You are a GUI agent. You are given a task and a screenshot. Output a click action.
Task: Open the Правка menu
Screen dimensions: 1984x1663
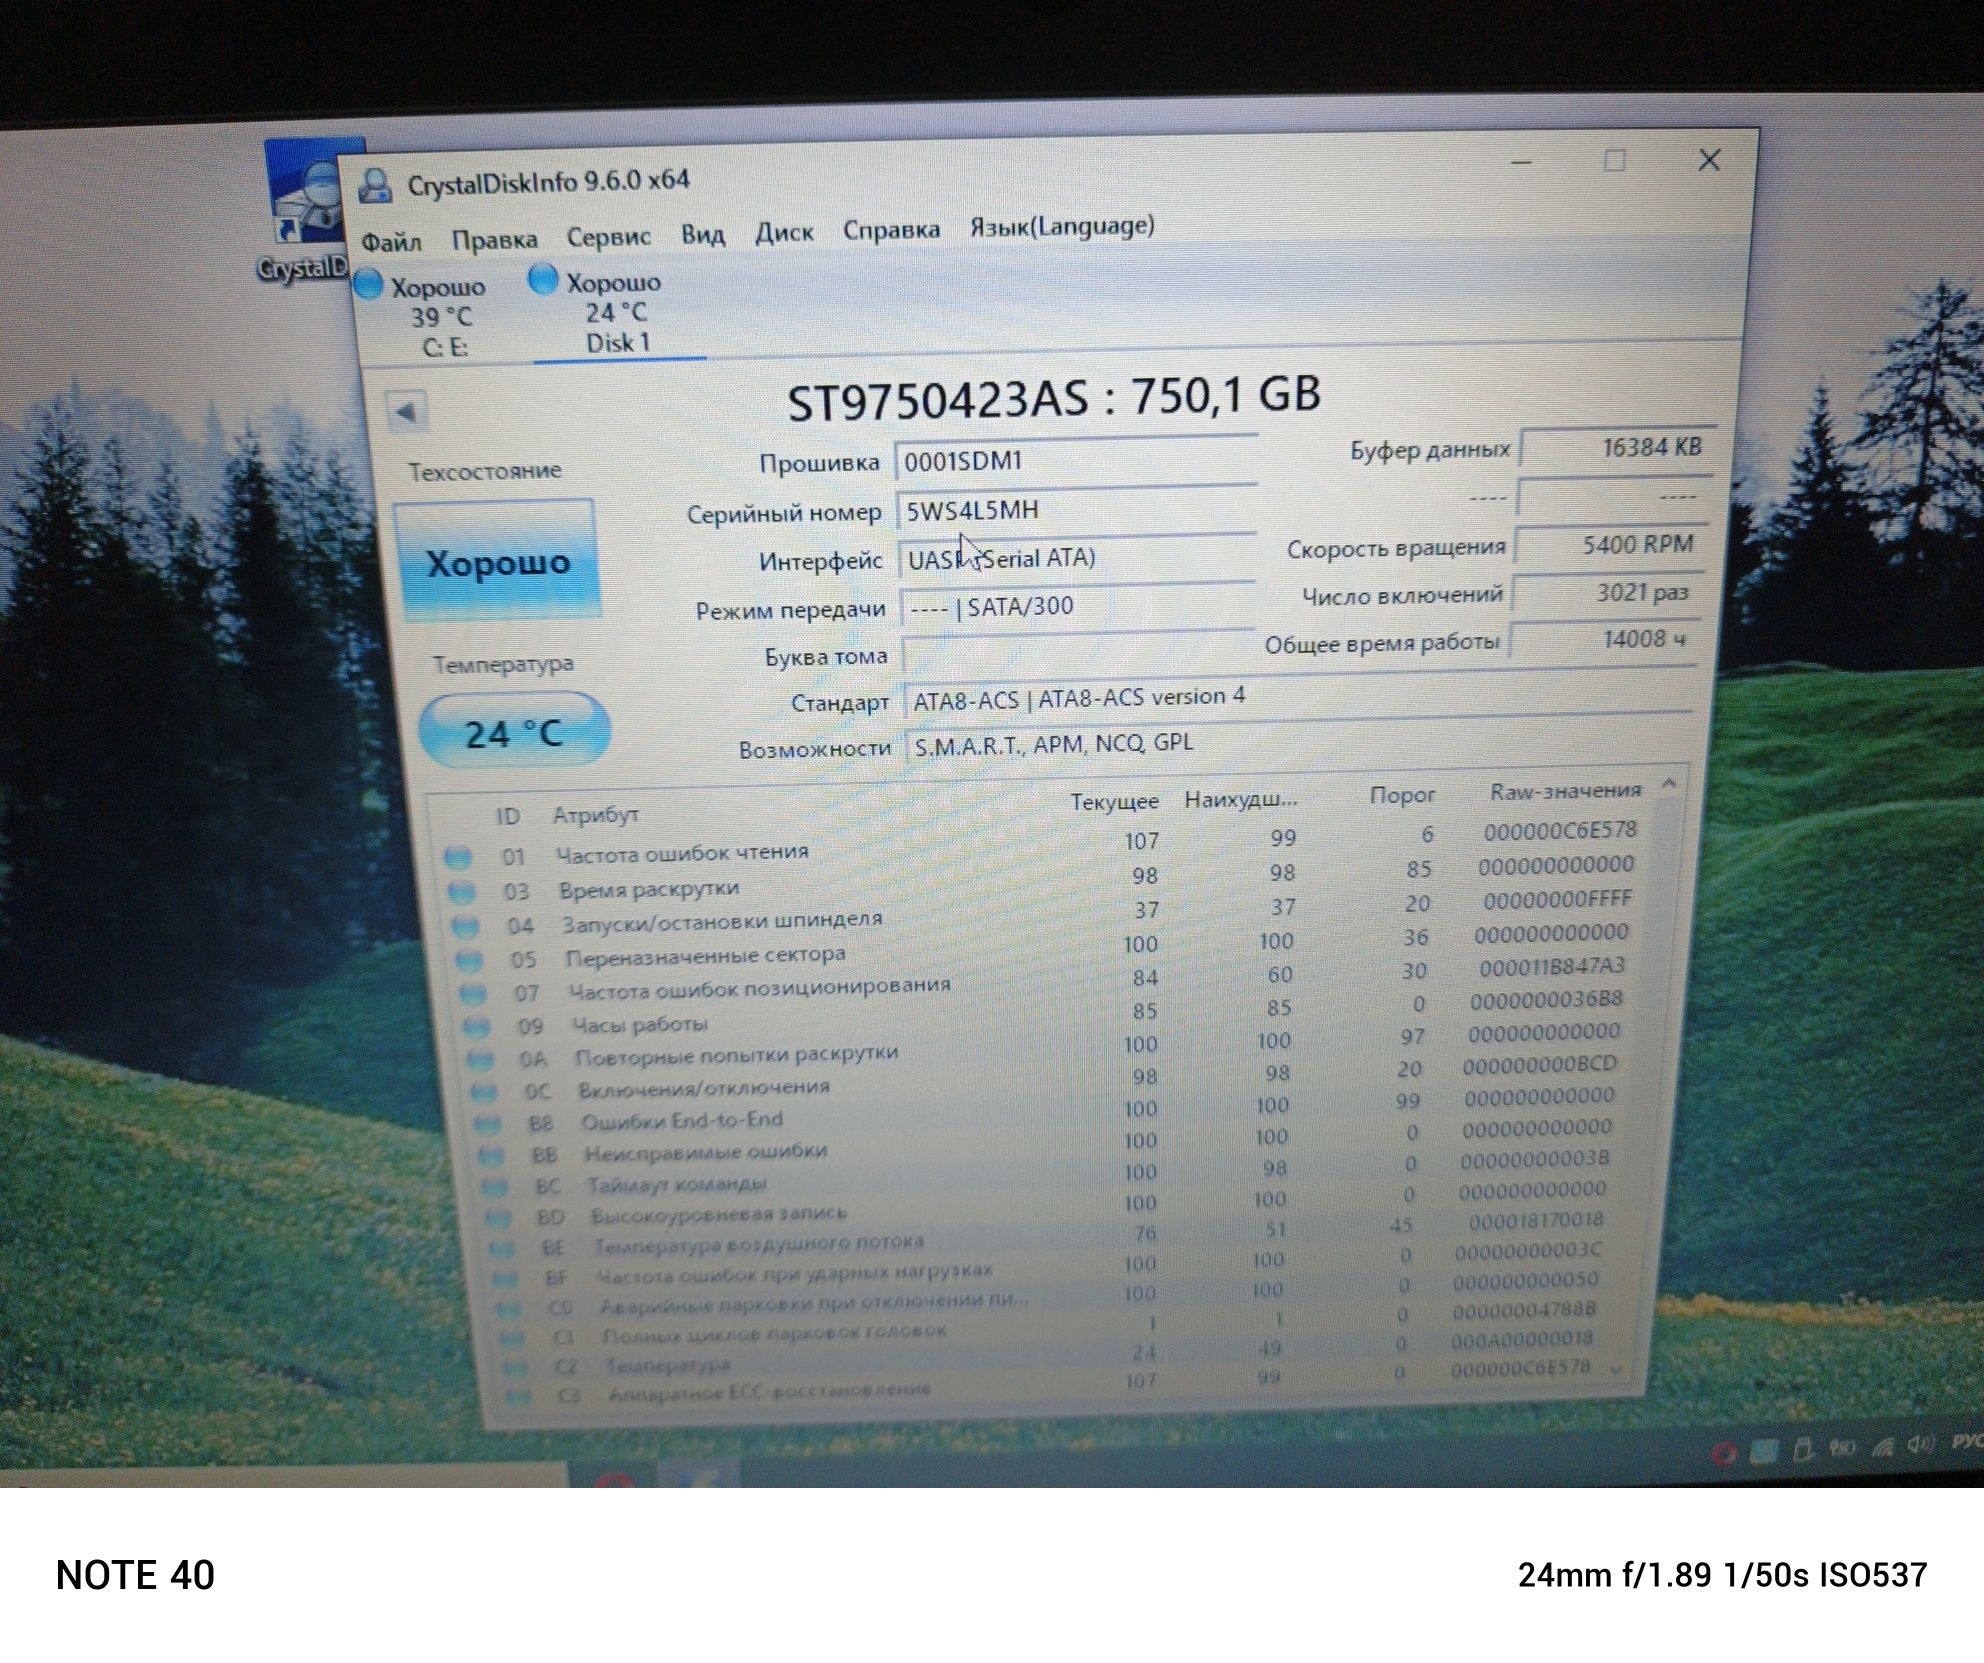coord(494,240)
